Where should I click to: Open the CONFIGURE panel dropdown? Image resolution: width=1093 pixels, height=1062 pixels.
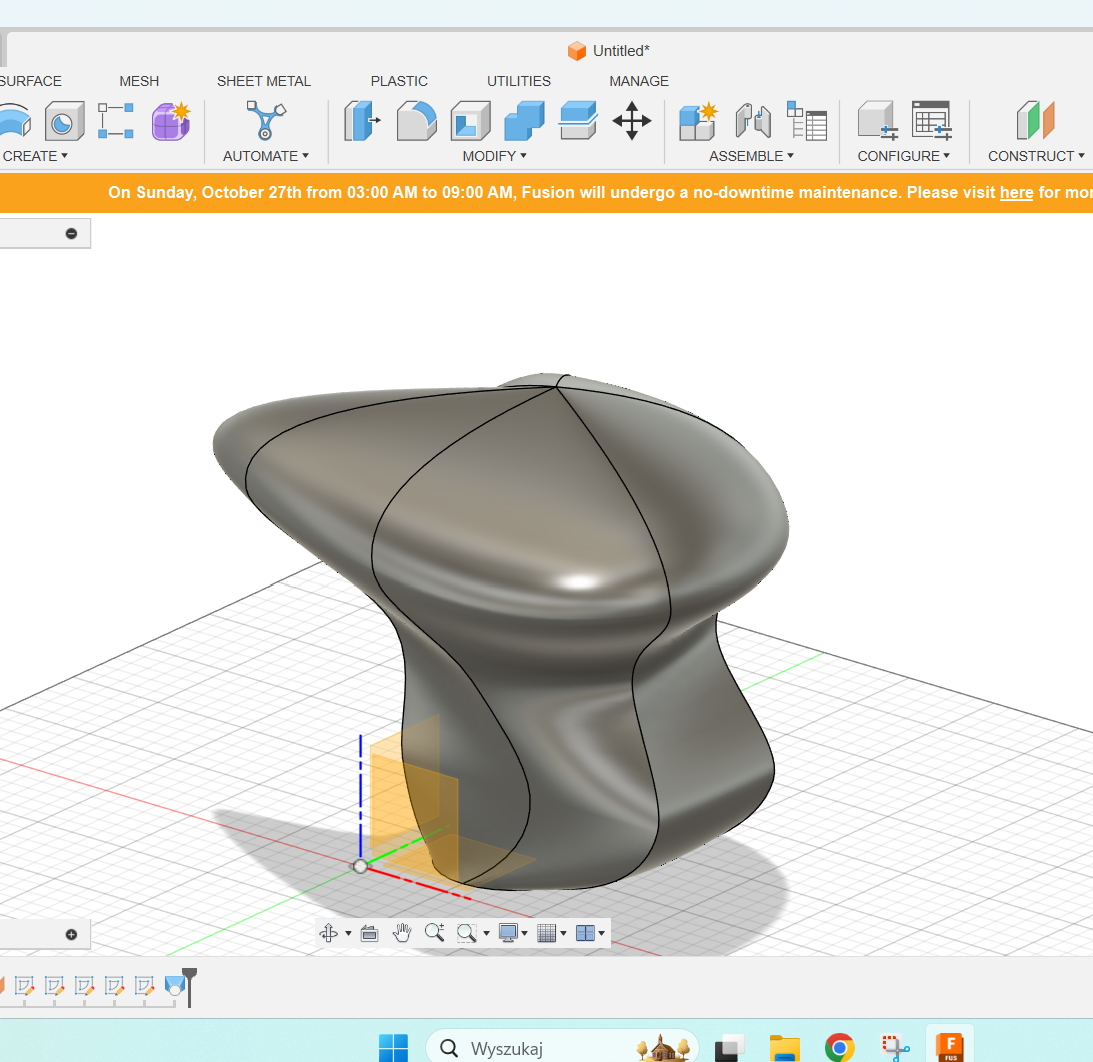click(903, 156)
